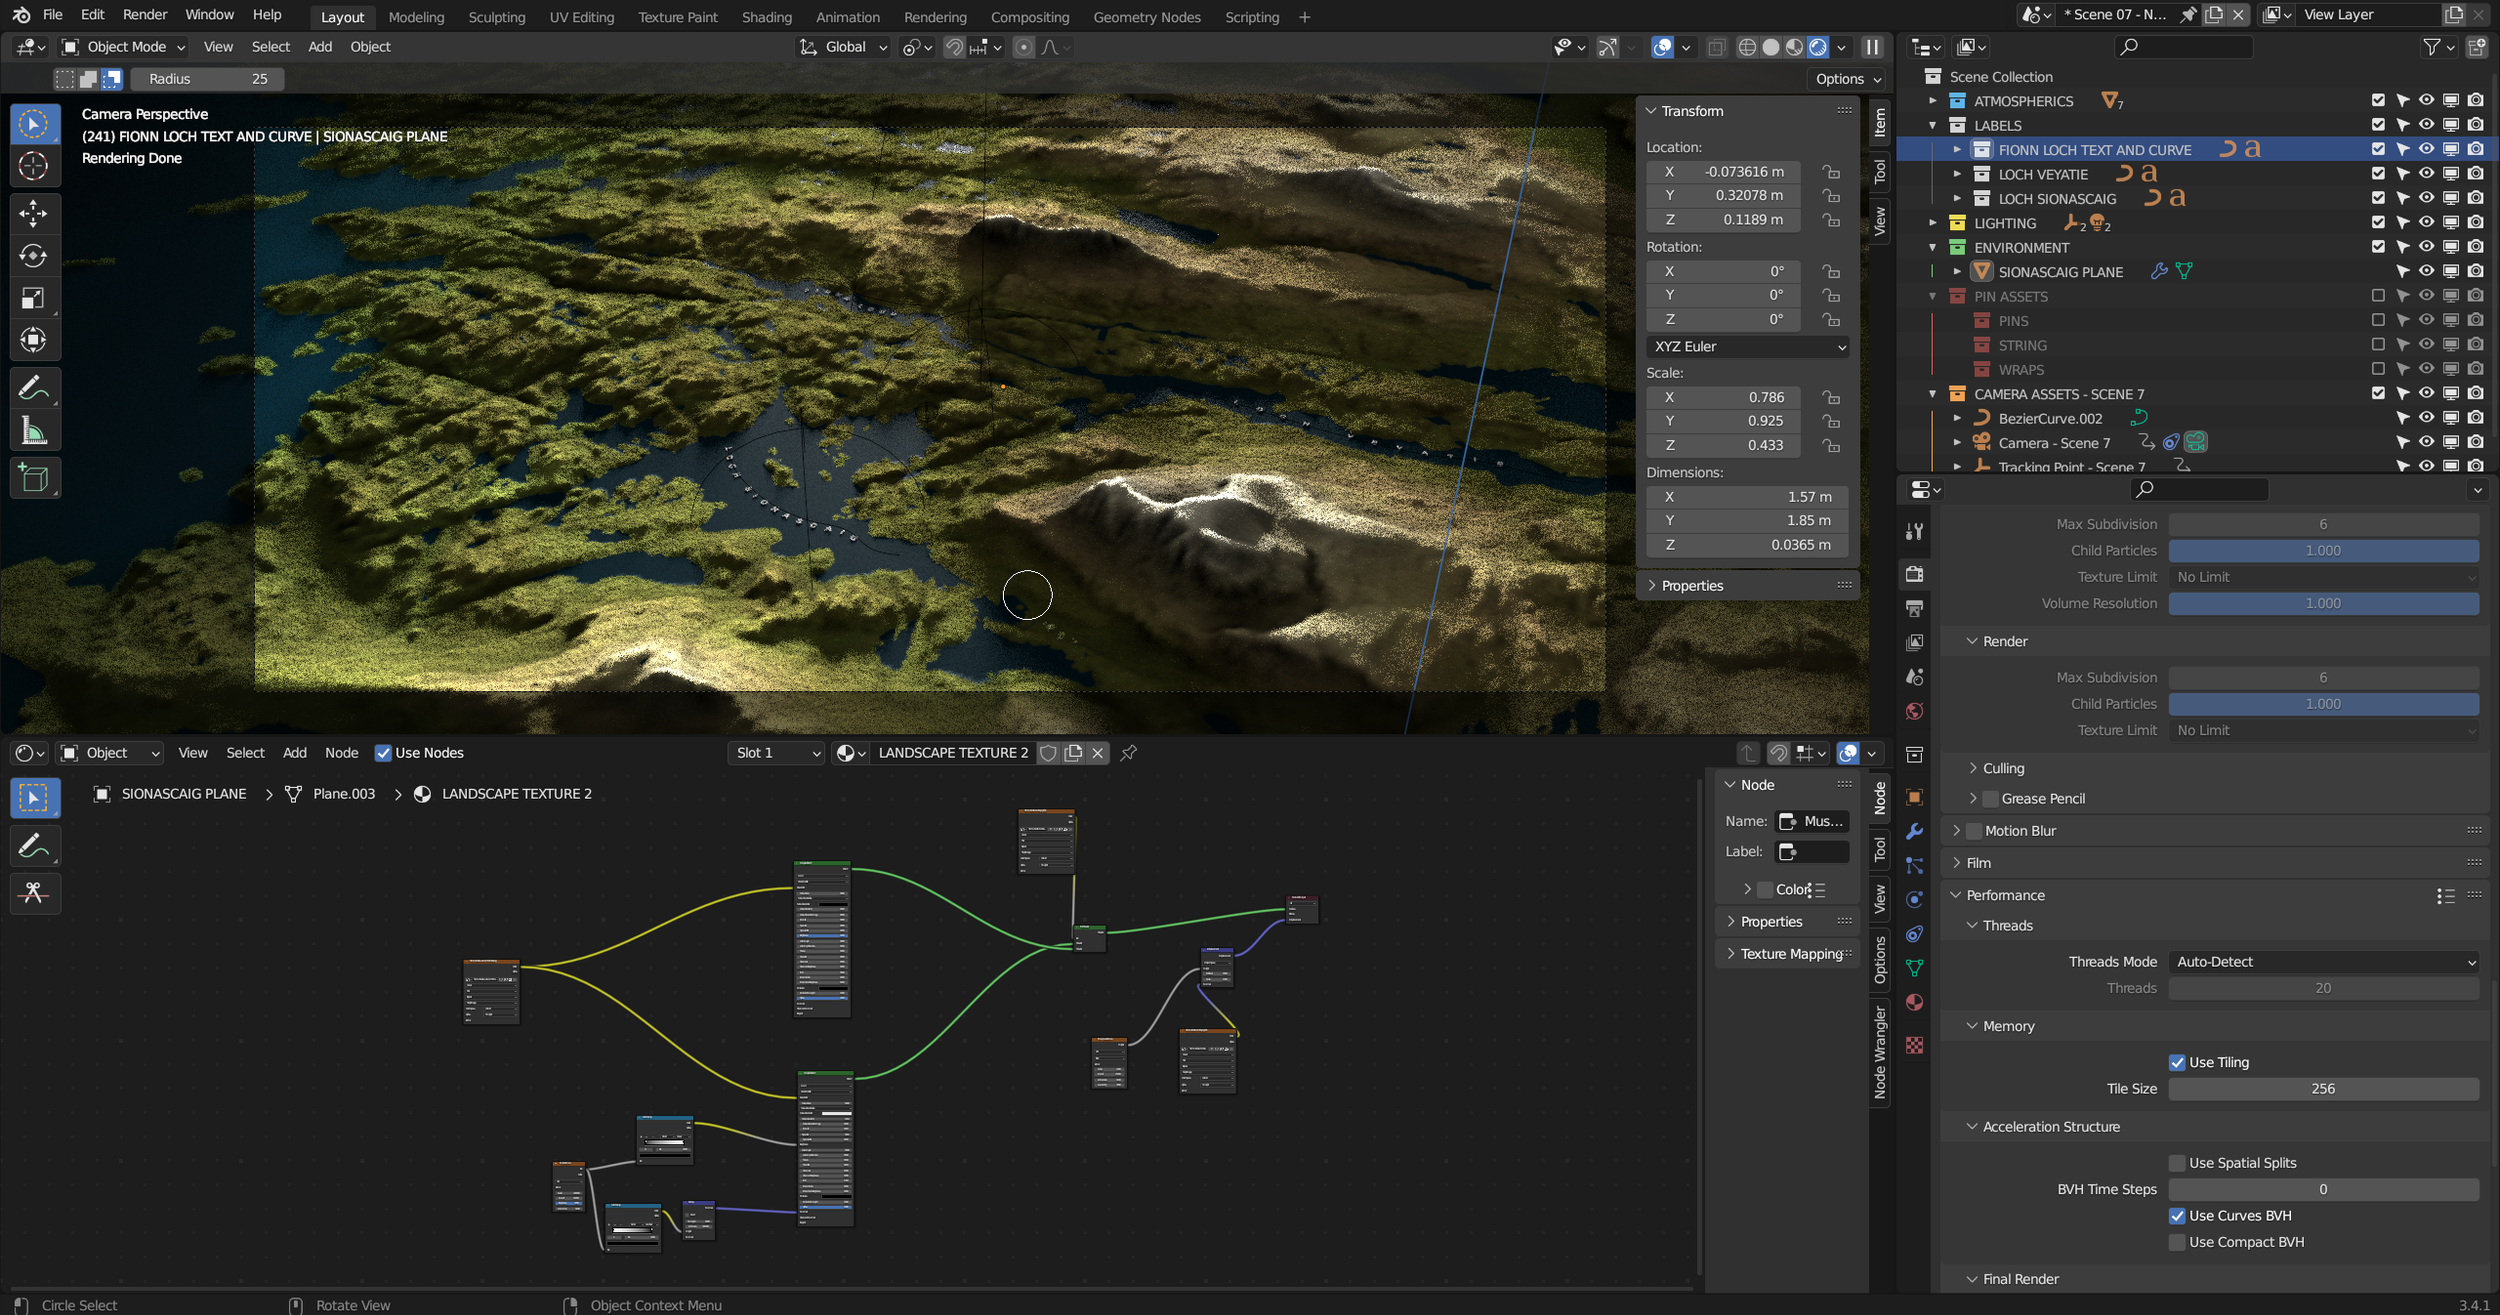Select the Measure tool in viewport toolbar
Screen dimensions: 2500x1315
[33, 431]
